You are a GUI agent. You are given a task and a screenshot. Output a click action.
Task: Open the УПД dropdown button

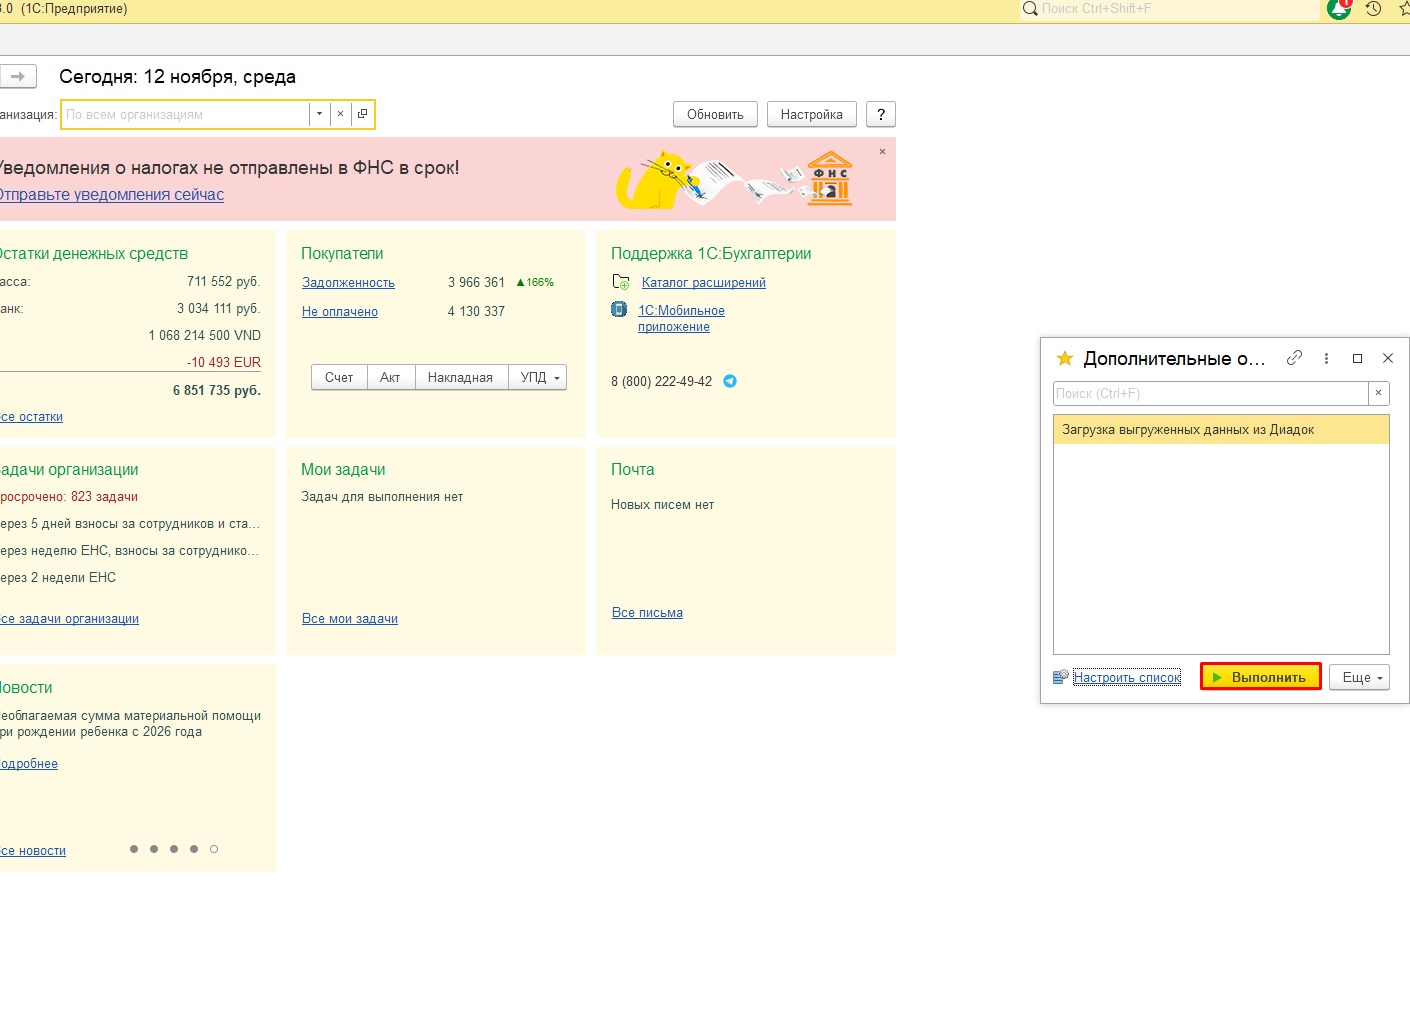coord(539,377)
